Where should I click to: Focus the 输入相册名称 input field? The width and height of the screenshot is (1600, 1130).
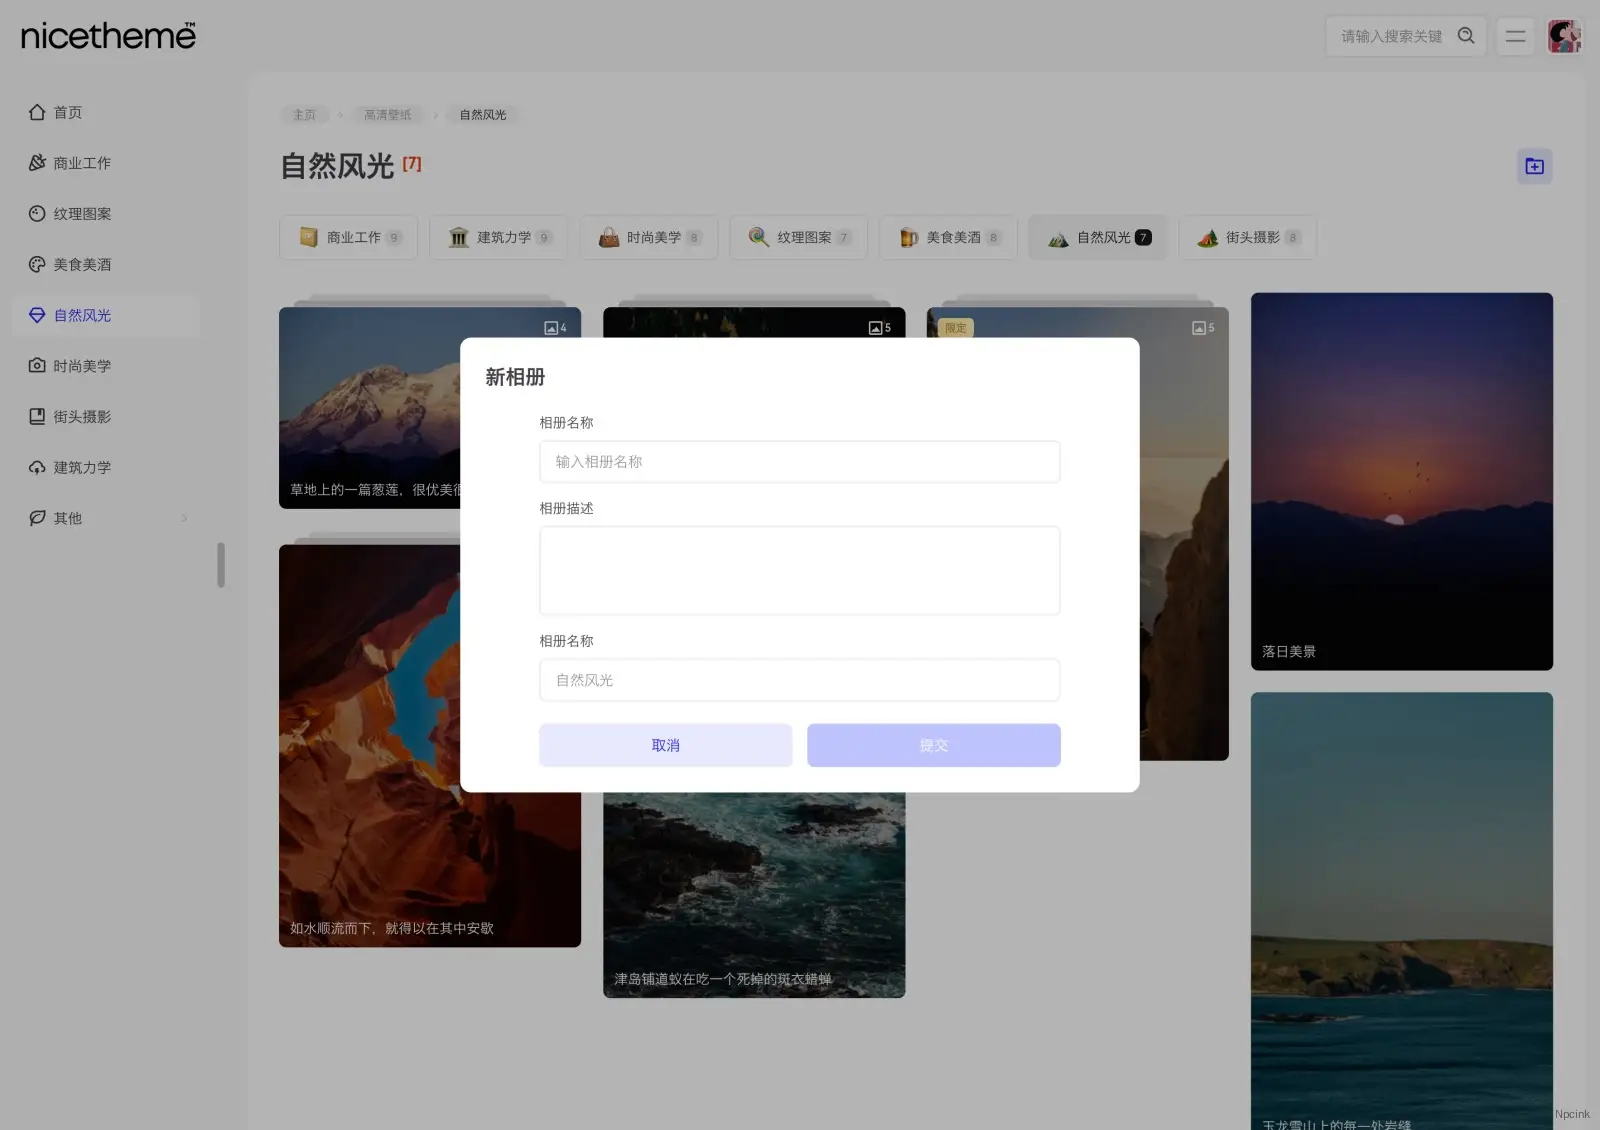tap(800, 462)
